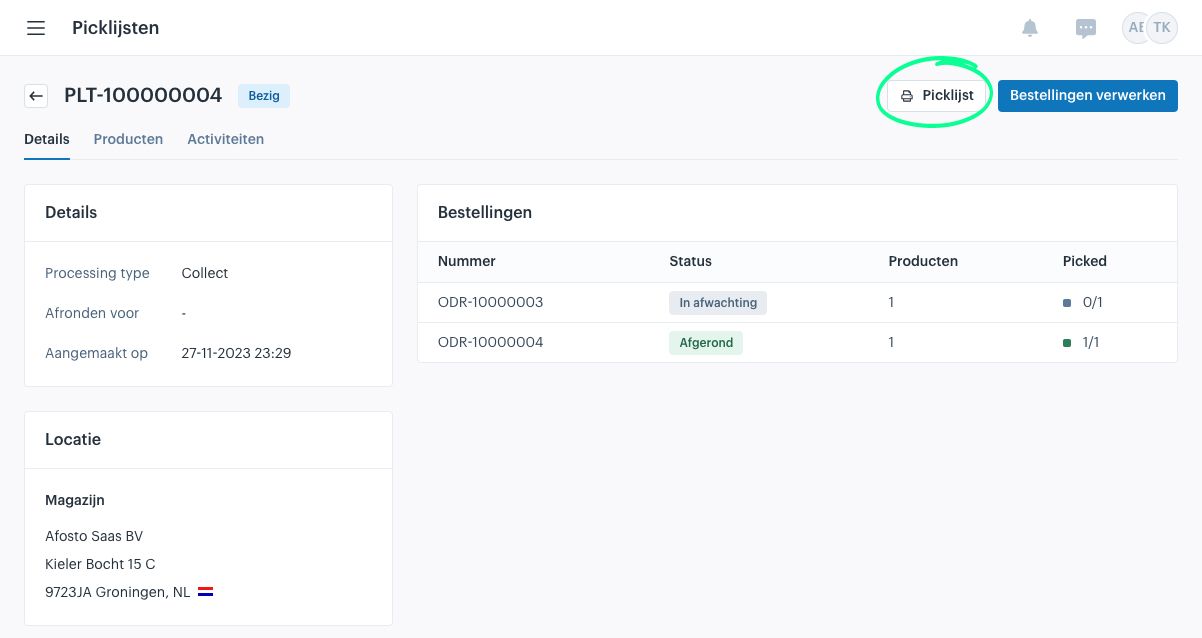Click the Afgerond status badge
Screen dimensions: 1202x638
[x=705, y=342]
